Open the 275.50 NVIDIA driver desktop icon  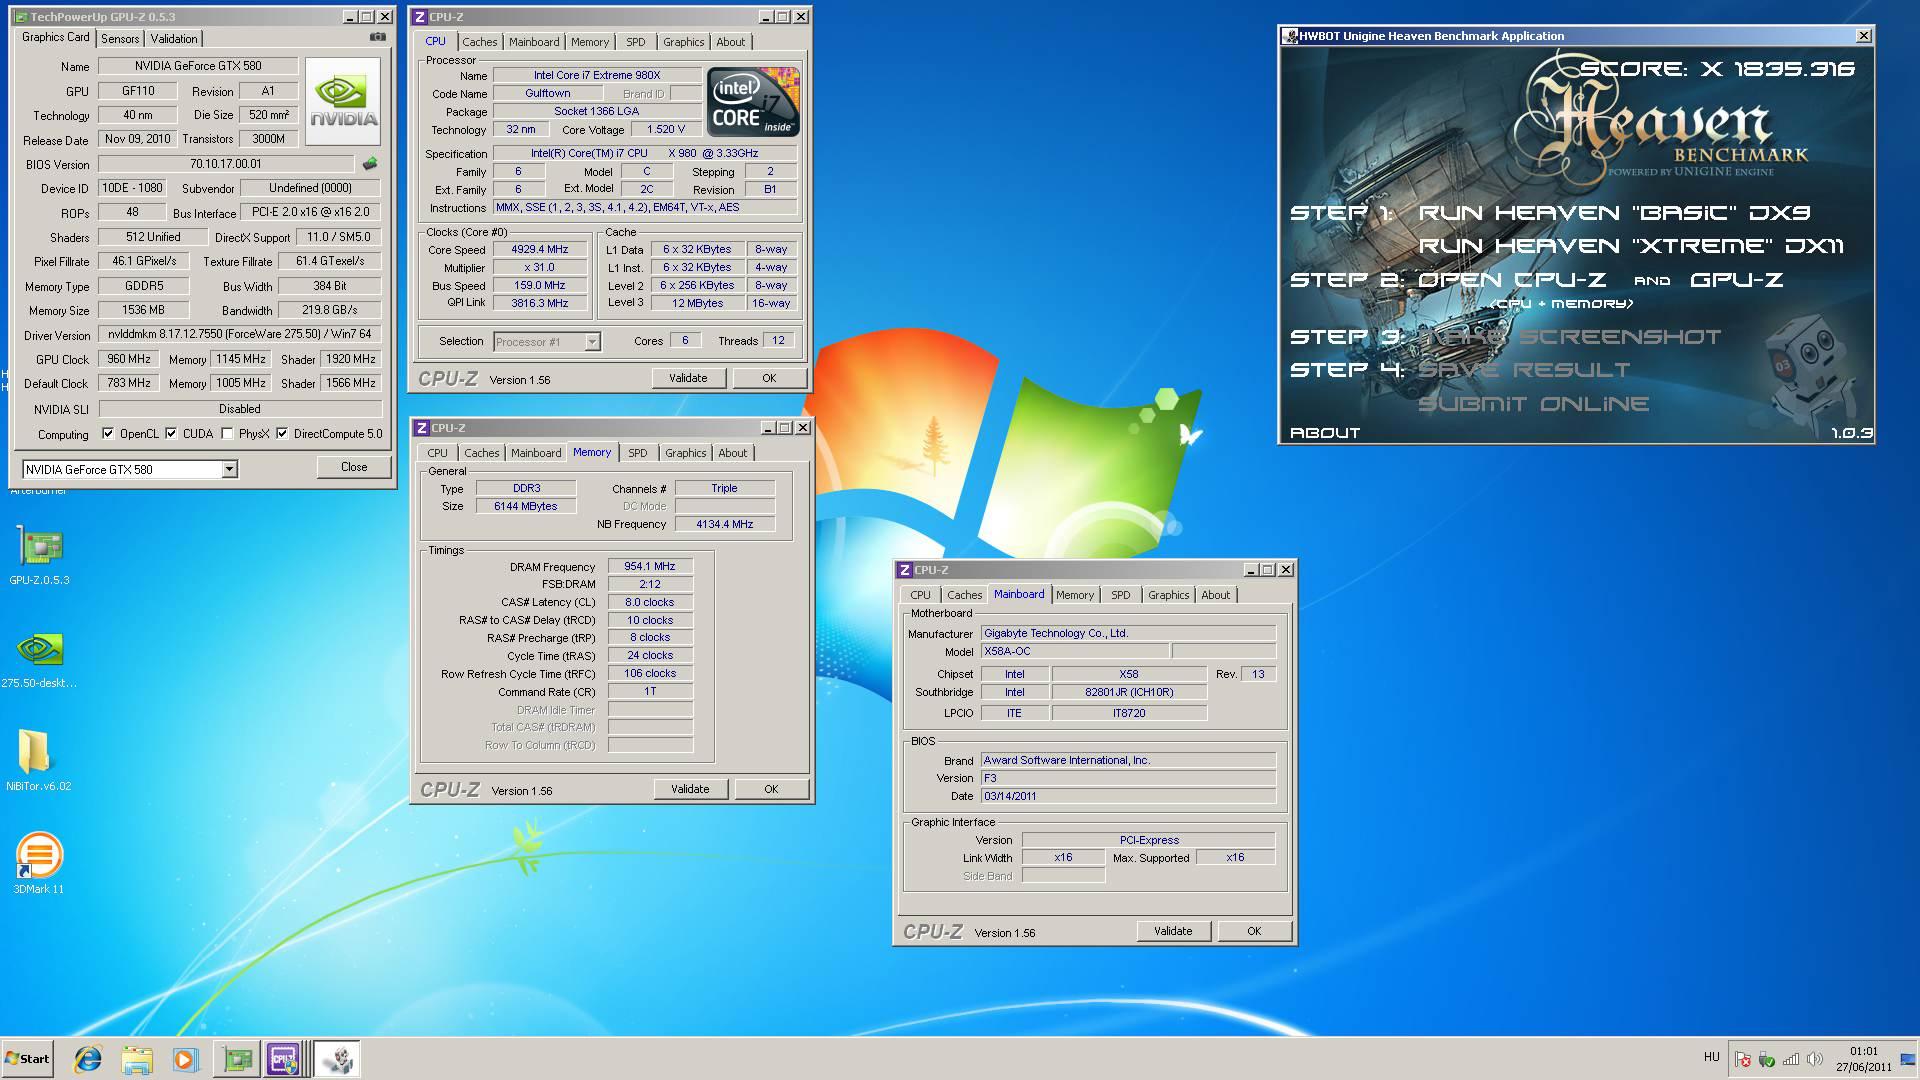pos(39,660)
